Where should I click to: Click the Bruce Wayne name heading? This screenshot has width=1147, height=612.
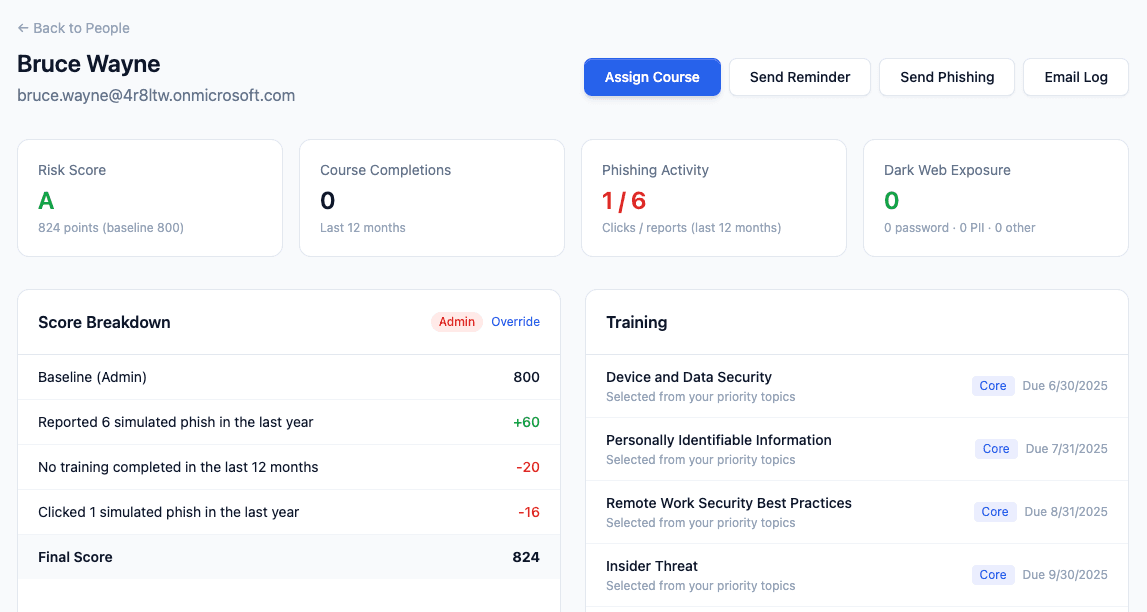[89, 64]
